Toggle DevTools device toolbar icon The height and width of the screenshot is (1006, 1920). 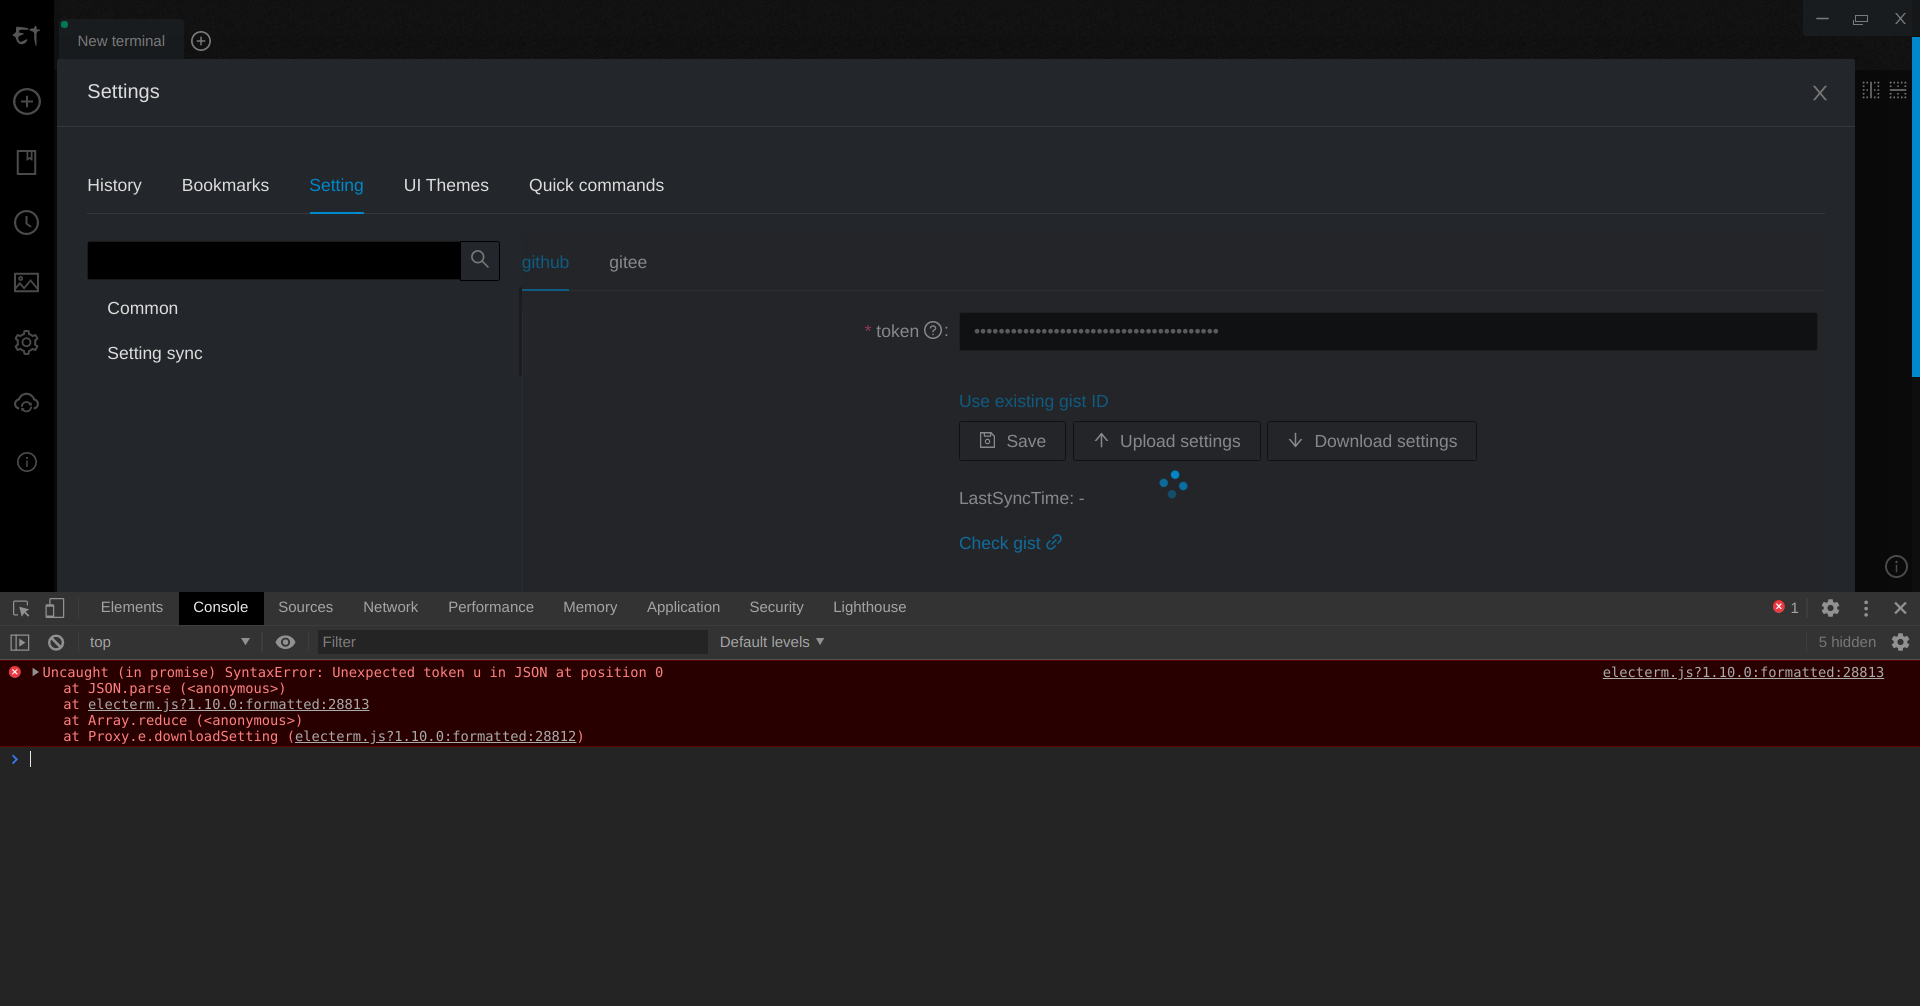click(x=55, y=608)
